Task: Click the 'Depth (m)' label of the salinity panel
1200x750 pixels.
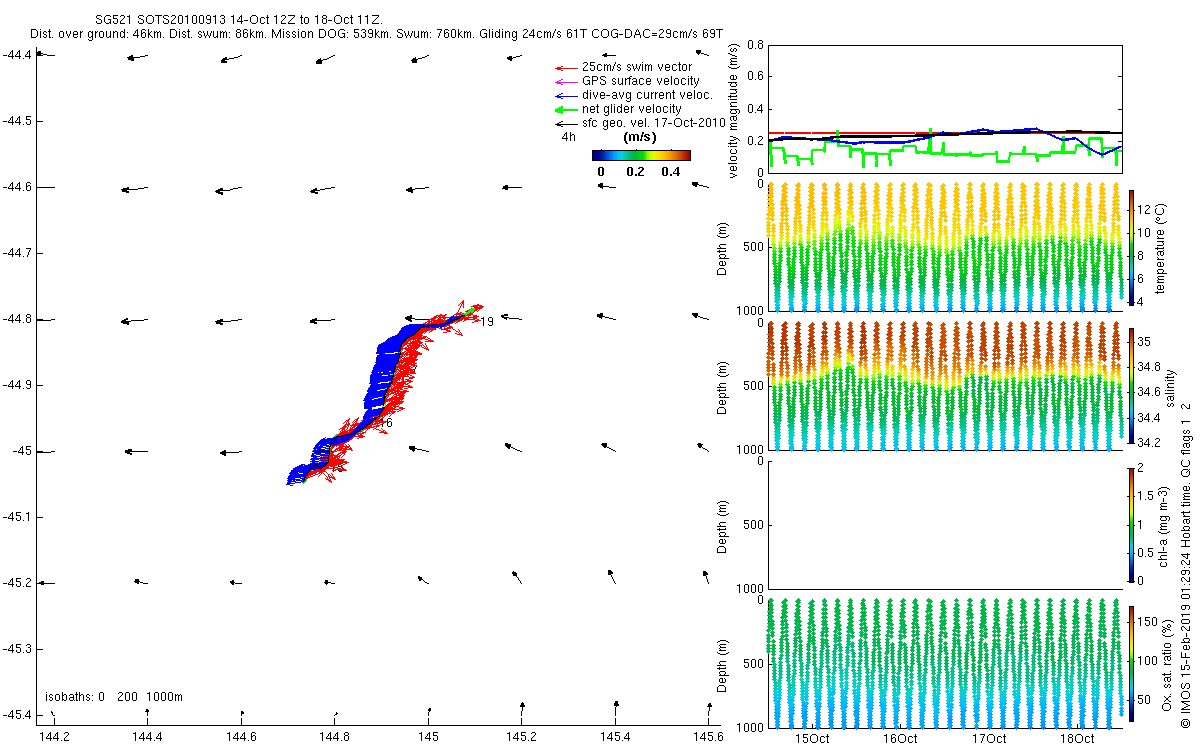Action: tap(723, 386)
